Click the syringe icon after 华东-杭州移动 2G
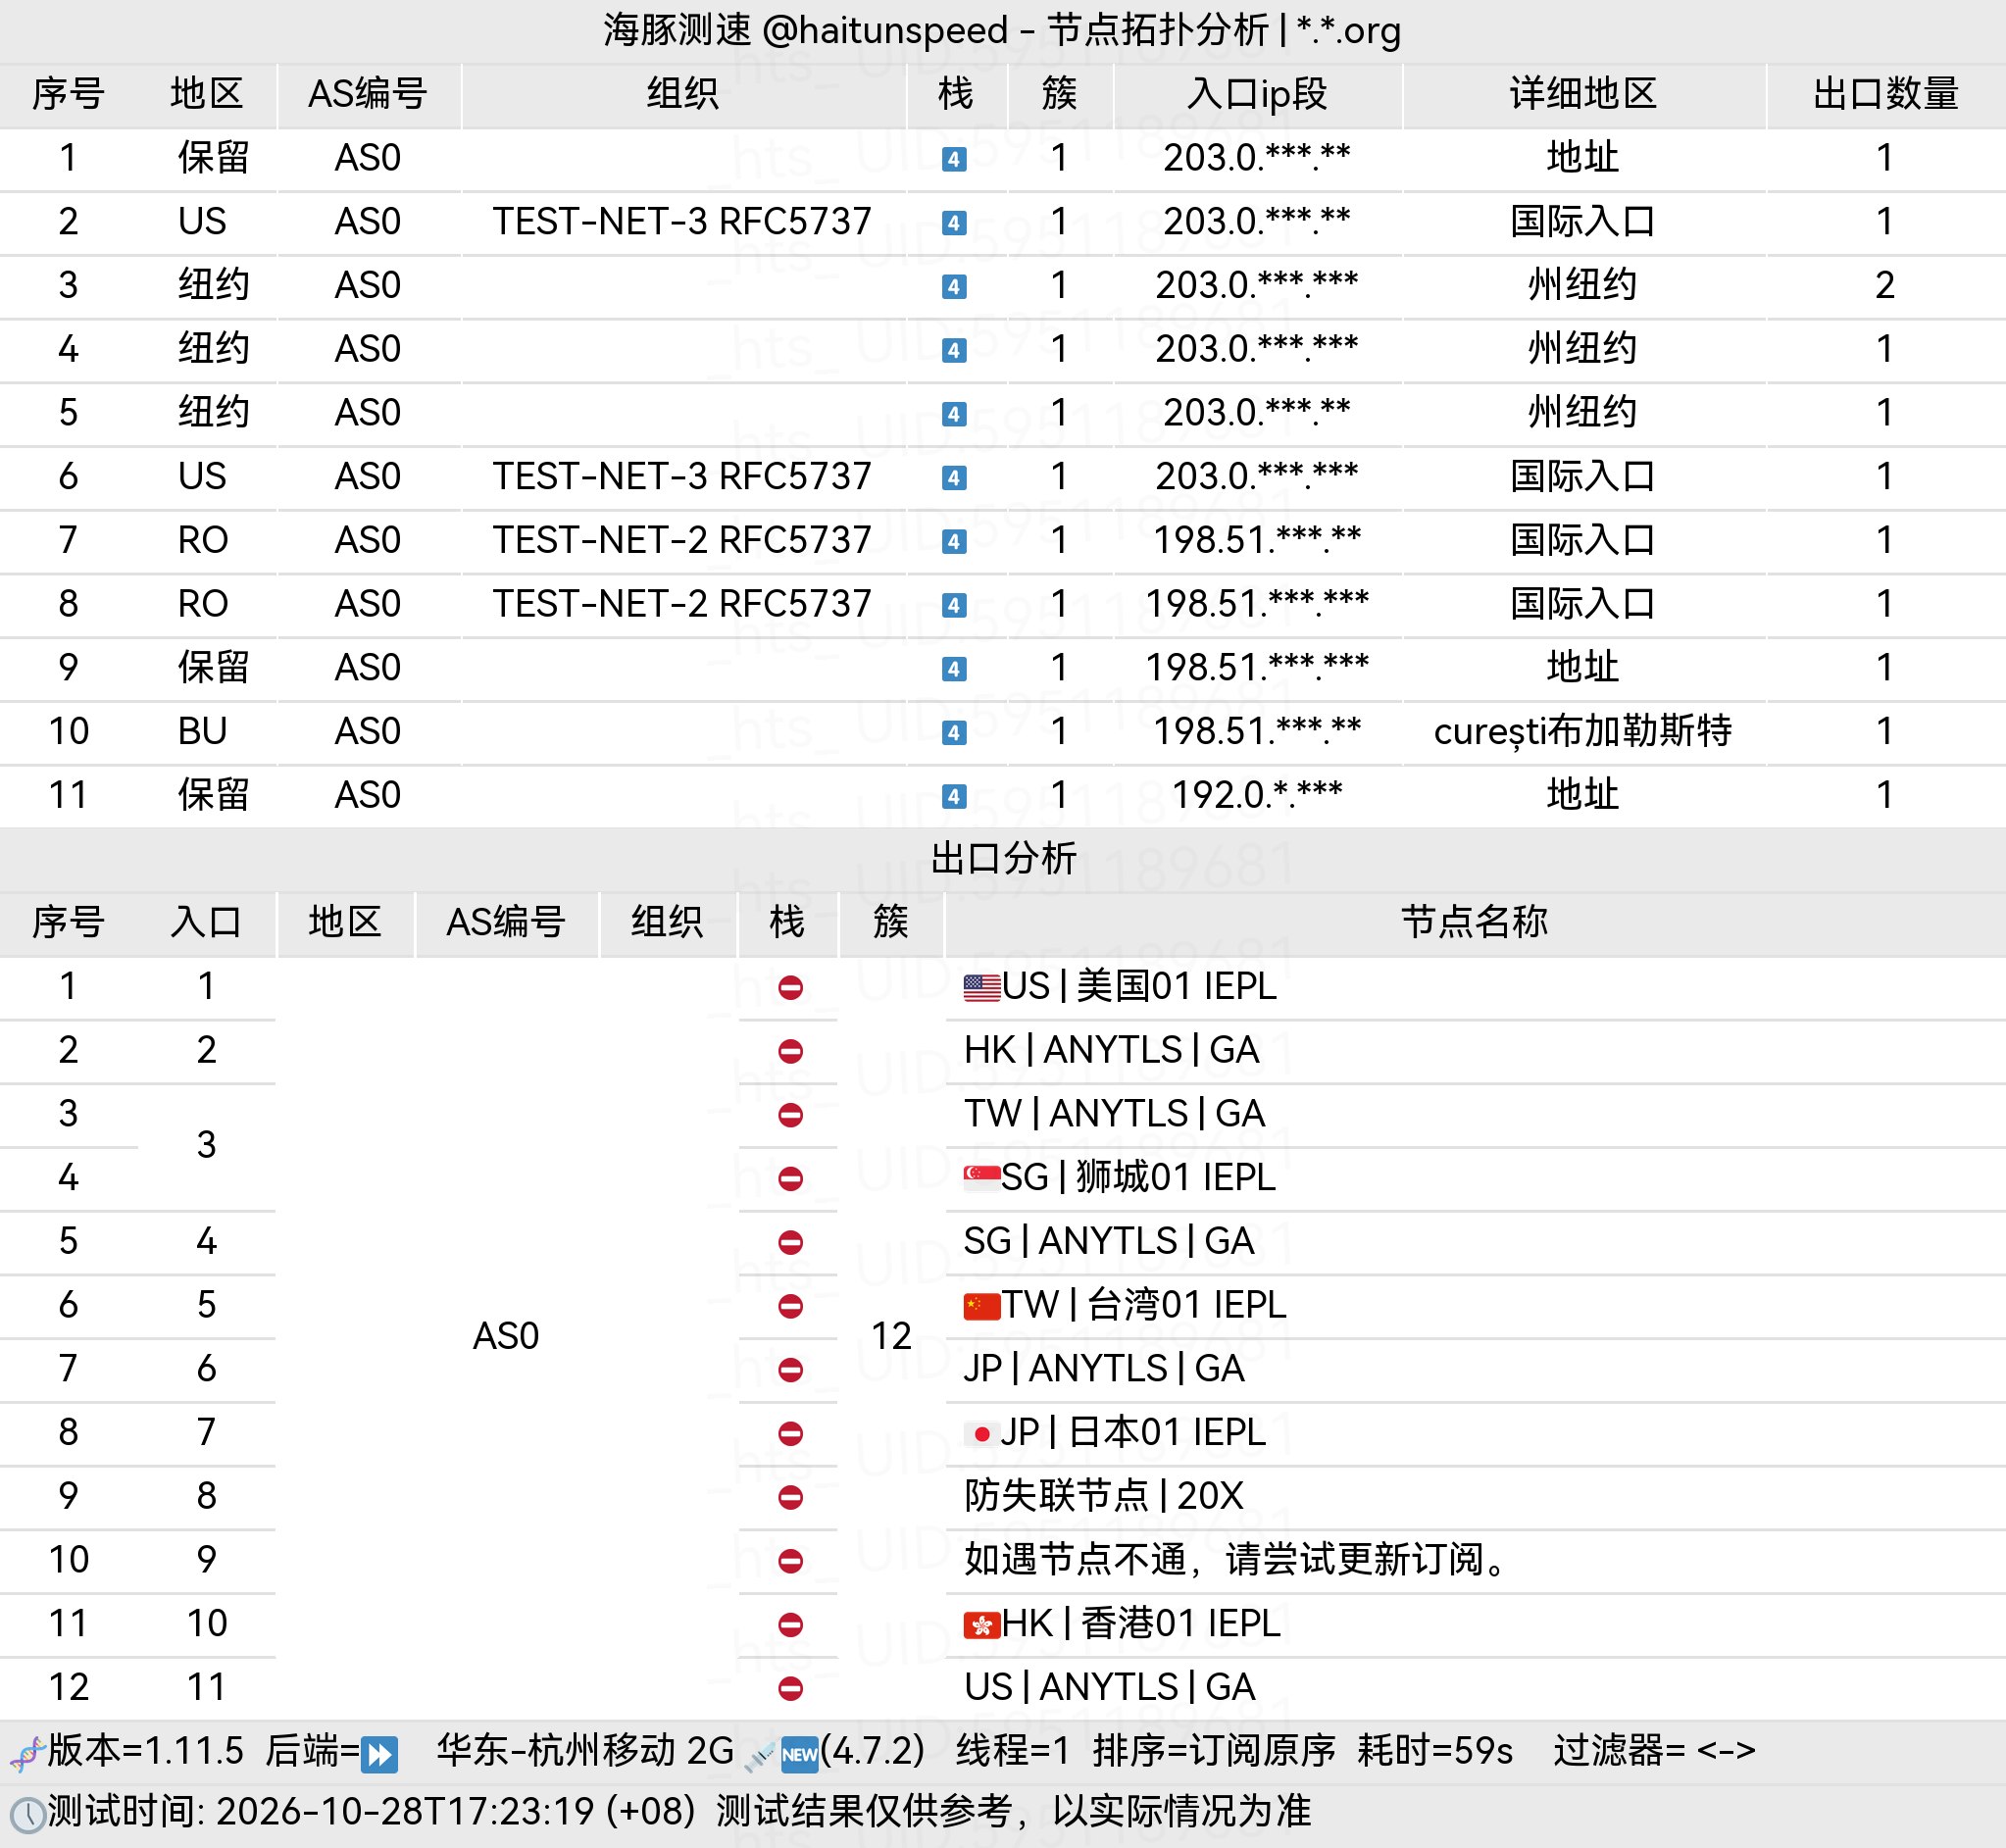This screenshot has width=2006, height=1848. tap(759, 1754)
